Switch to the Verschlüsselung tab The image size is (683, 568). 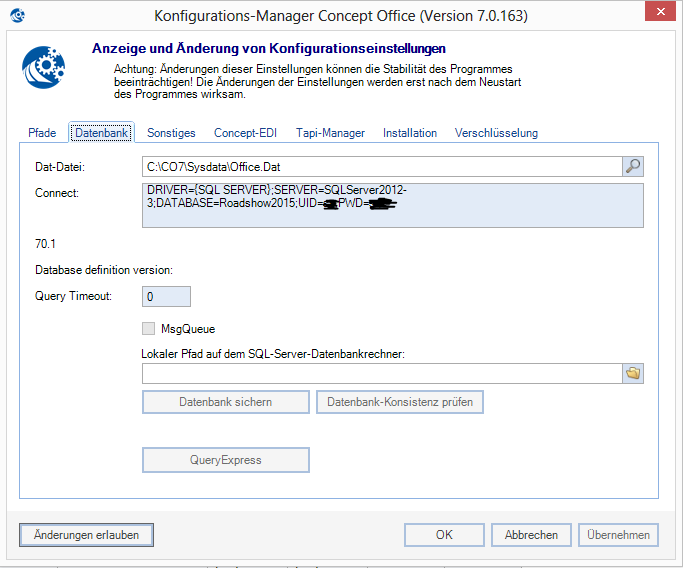496,133
